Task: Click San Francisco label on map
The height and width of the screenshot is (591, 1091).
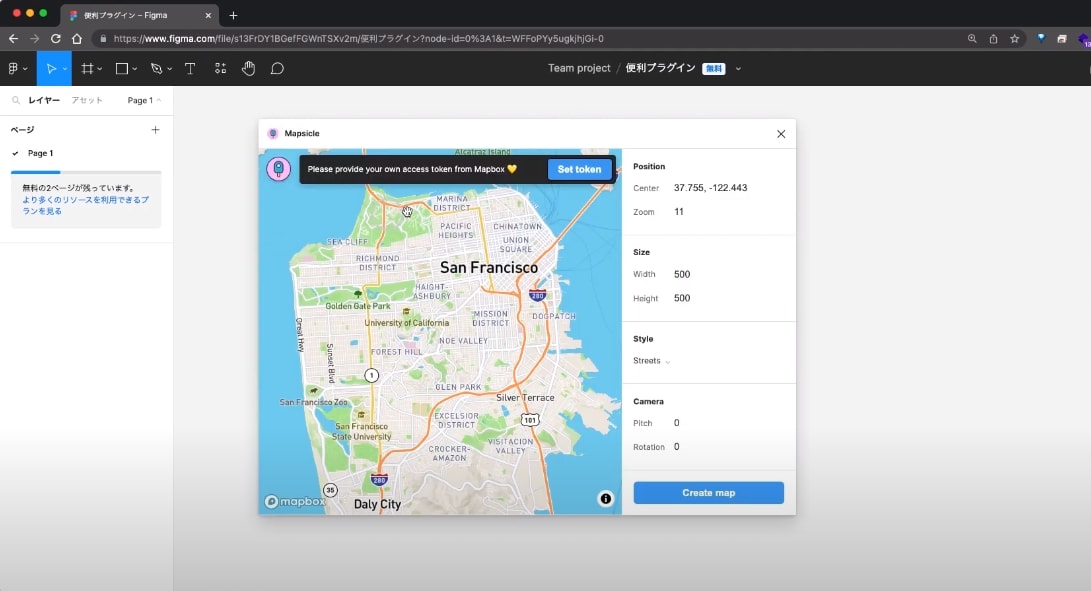Action: click(x=489, y=267)
